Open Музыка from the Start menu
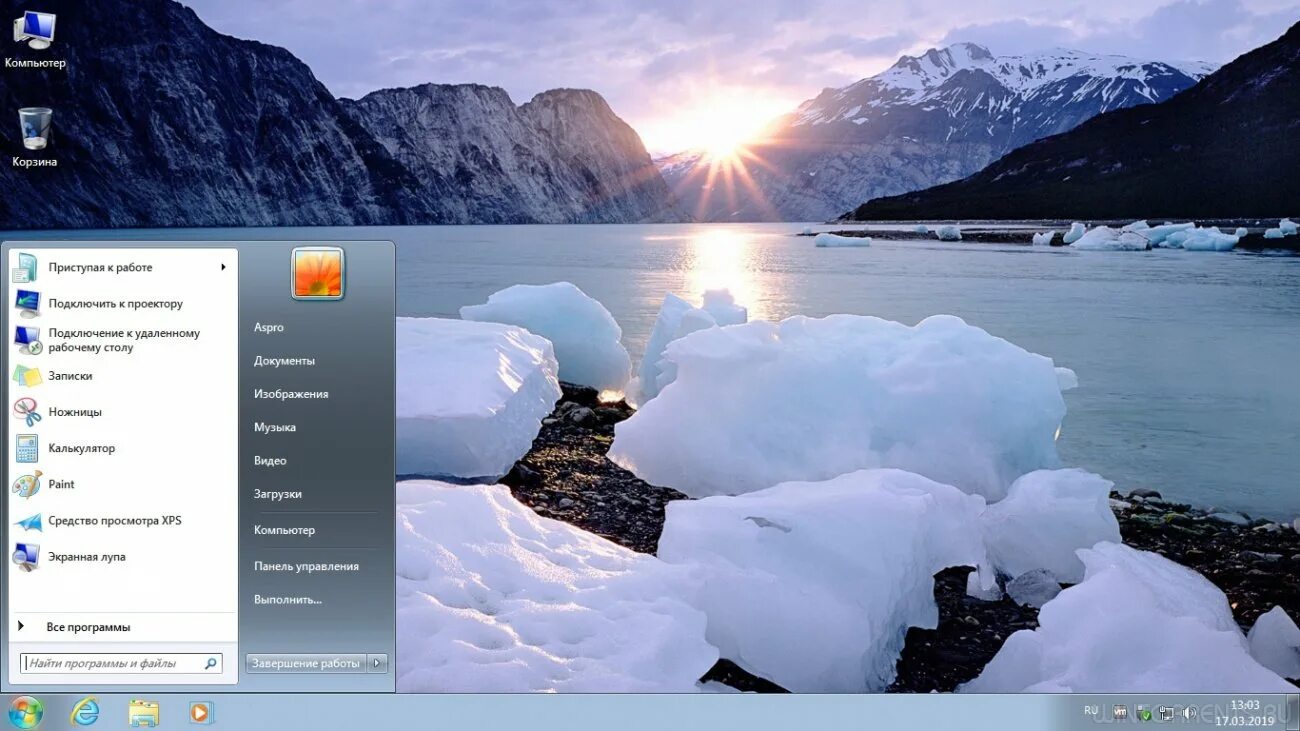The height and width of the screenshot is (731, 1300). pyautogui.click(x=275, y=427)
